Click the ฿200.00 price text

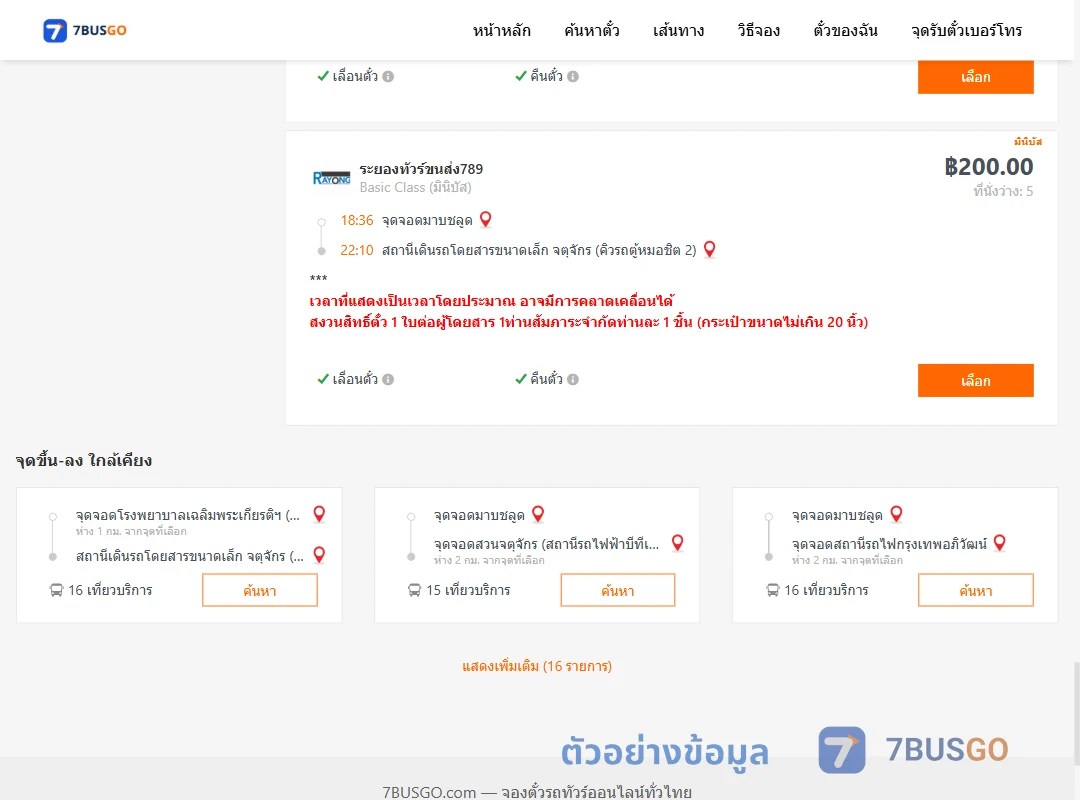(988, 167)
